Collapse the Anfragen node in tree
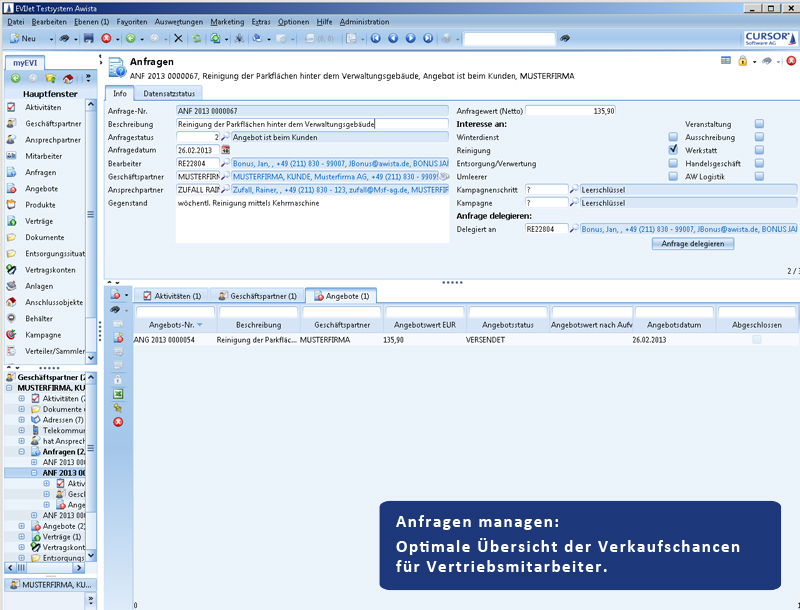This screenshot has width=800, height=610. 22,451
